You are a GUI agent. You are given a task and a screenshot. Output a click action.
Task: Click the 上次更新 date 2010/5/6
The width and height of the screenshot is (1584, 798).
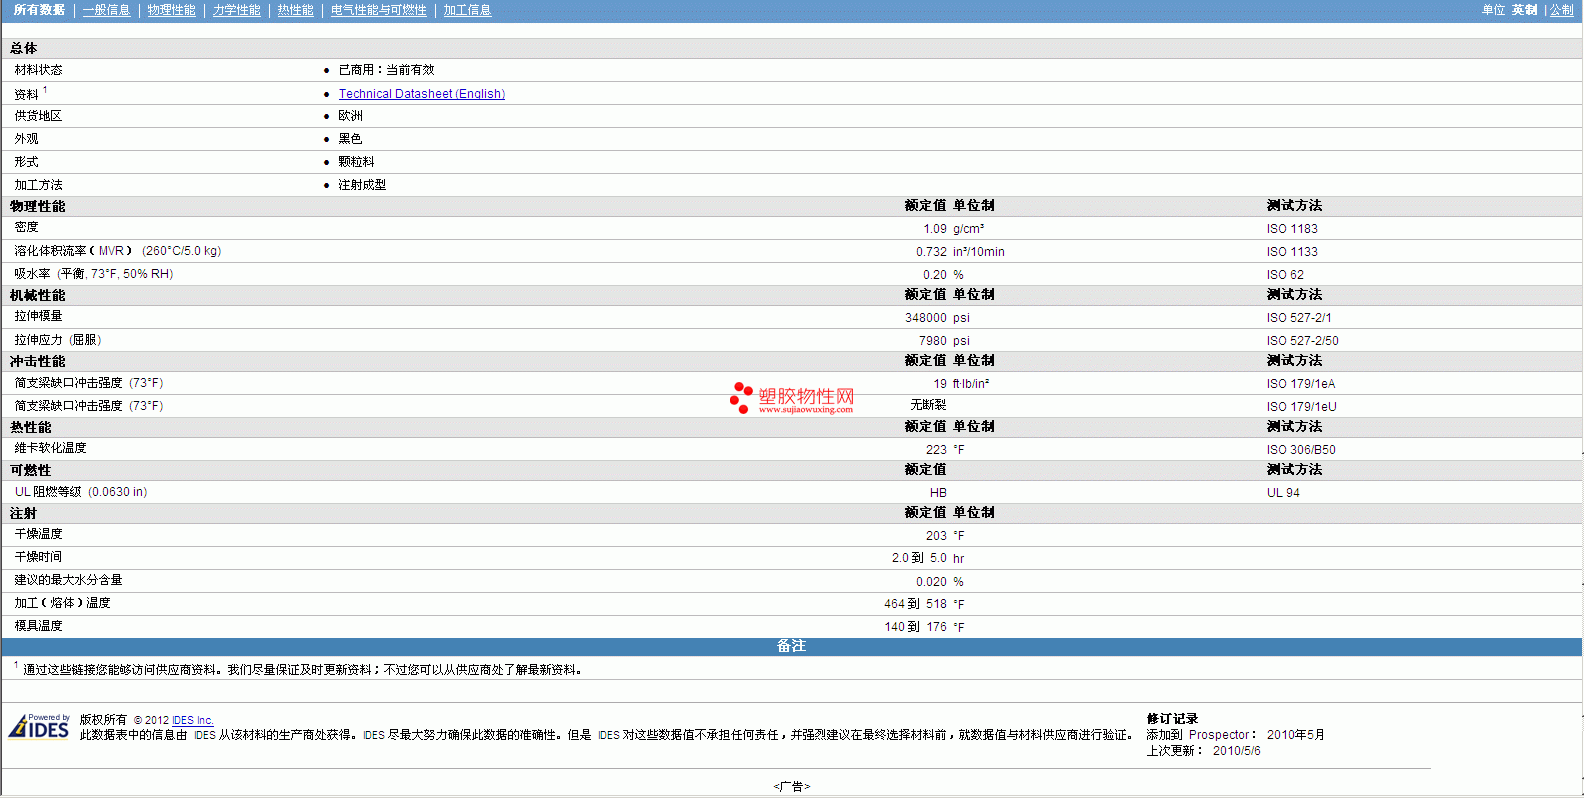tap(1236, 751)
